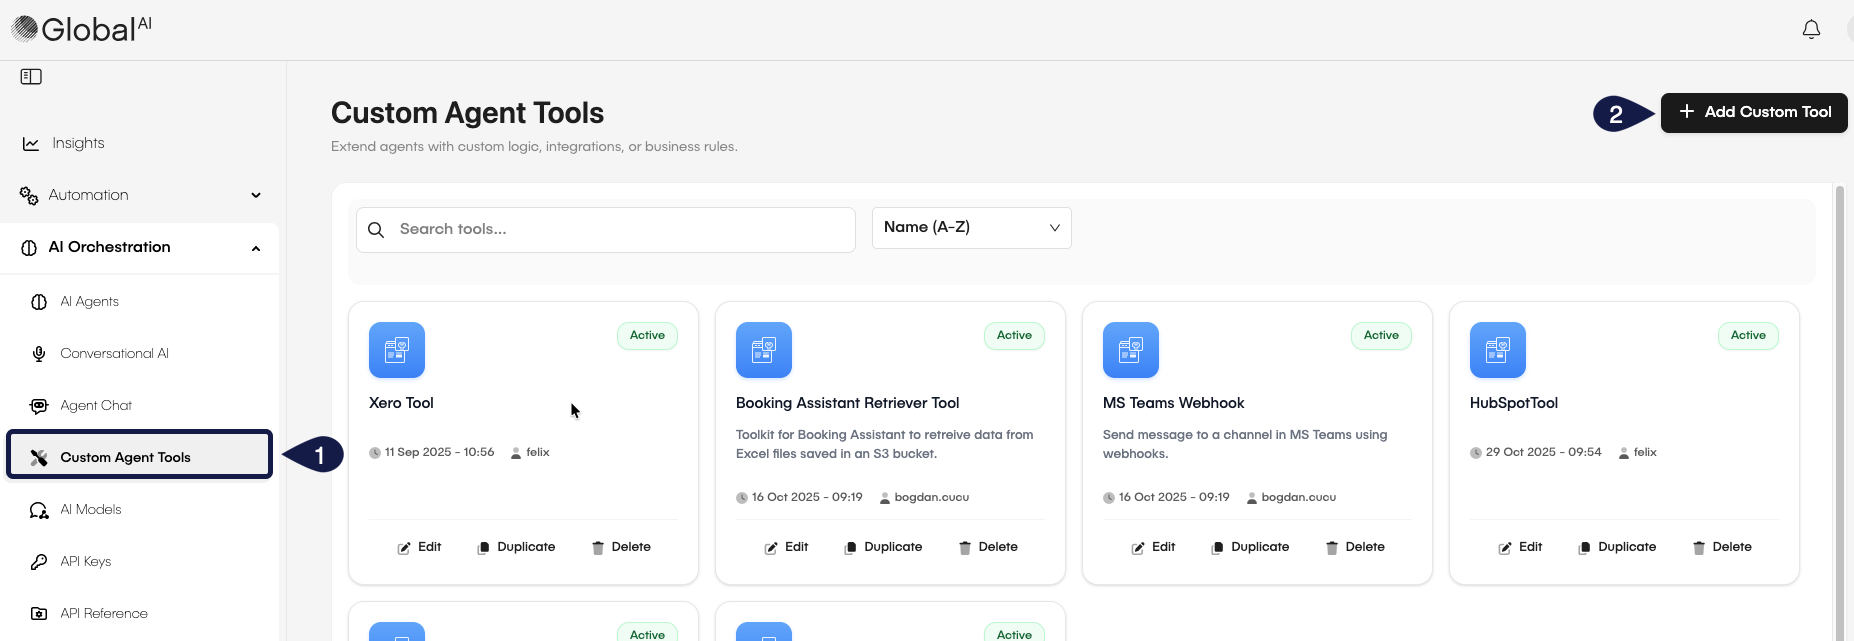Click the HubSpotTool blue tool icon
1854x641 pixels.
click(x=1497, y=350)
